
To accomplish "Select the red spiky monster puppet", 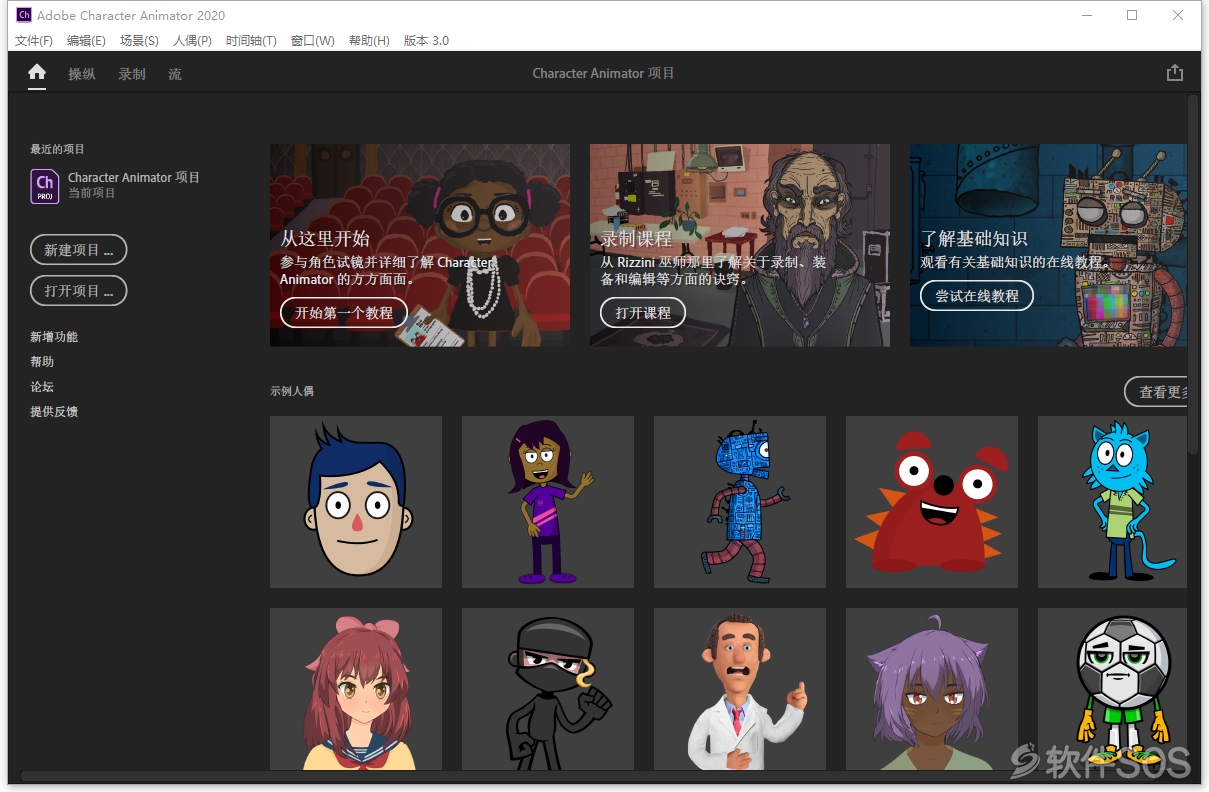I will tap(932, 502).
